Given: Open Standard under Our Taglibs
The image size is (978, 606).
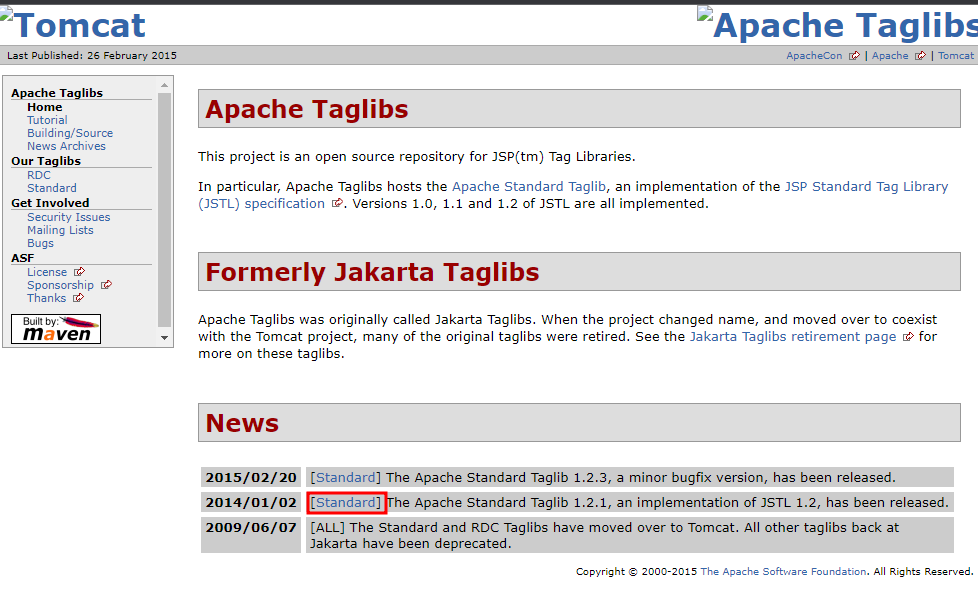Looking at the screenshot, I should (x=52, y=188).
